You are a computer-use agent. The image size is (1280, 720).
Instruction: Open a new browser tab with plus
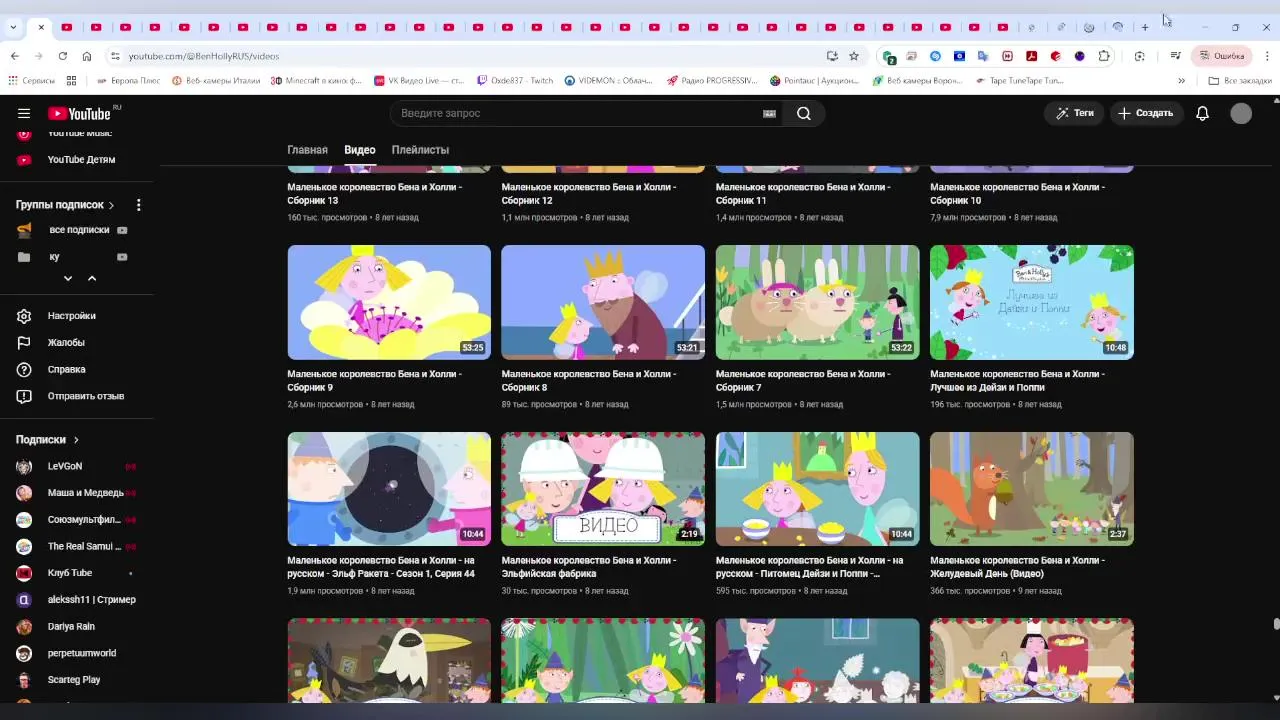[x=1145, y=27]
